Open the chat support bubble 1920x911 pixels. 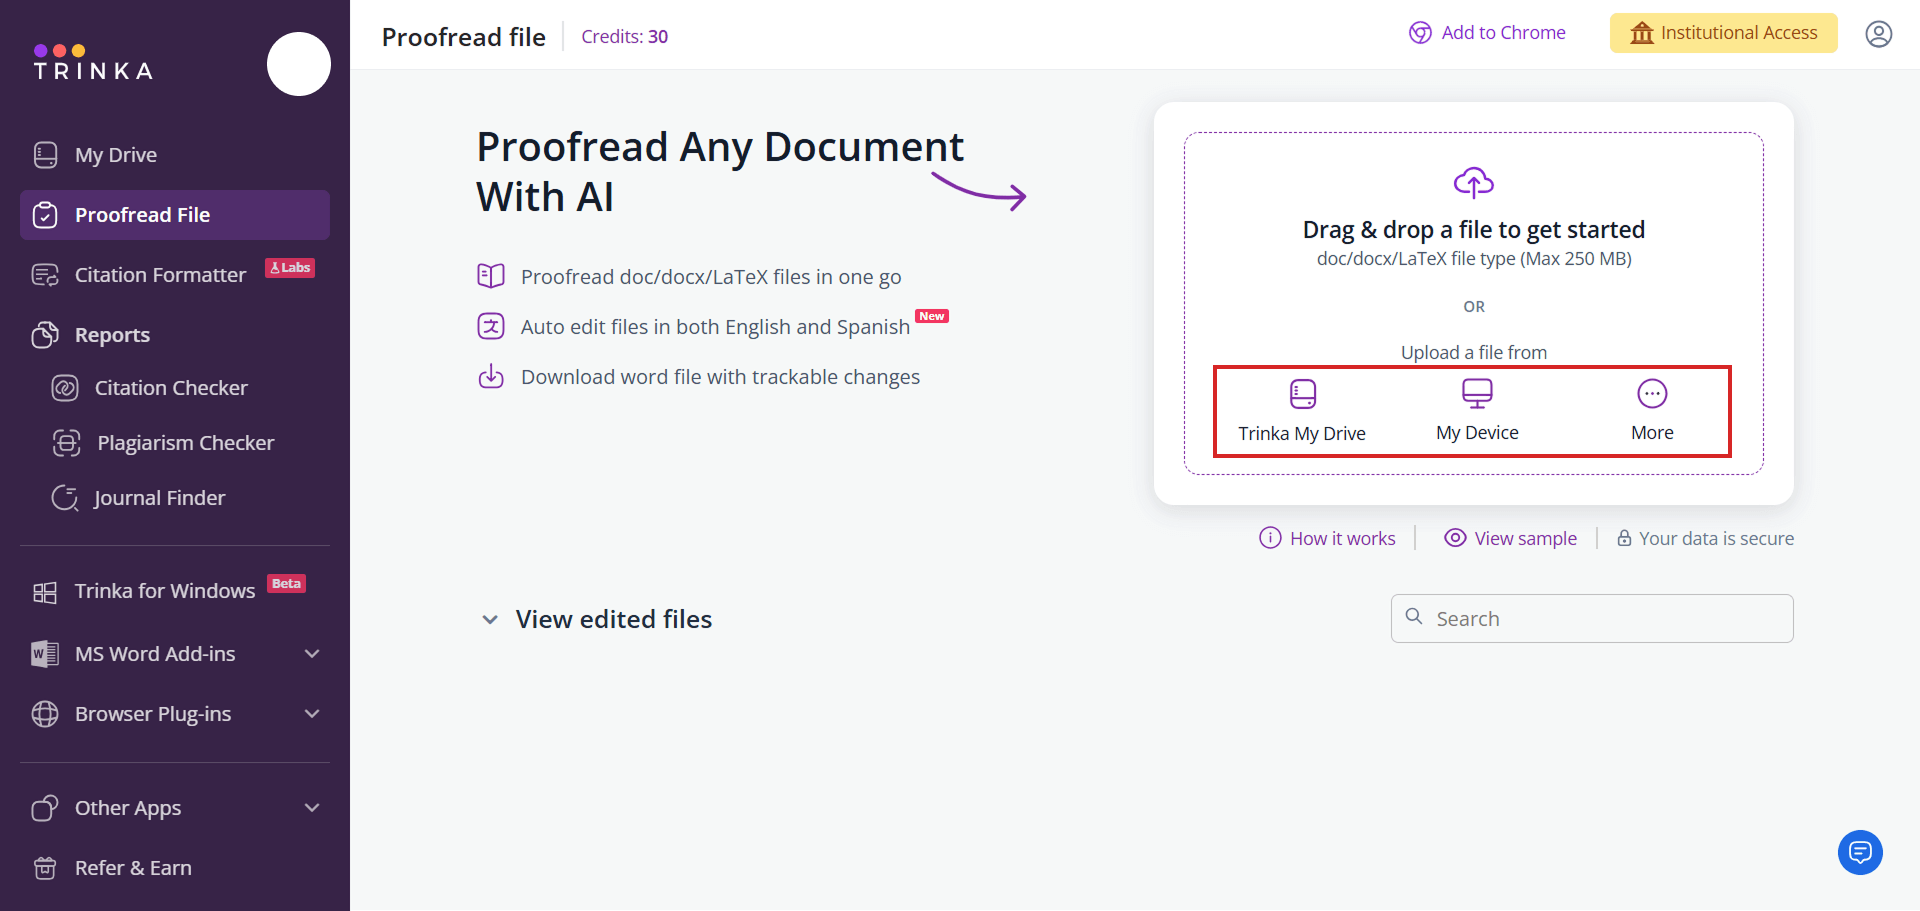pos(1860,853)
